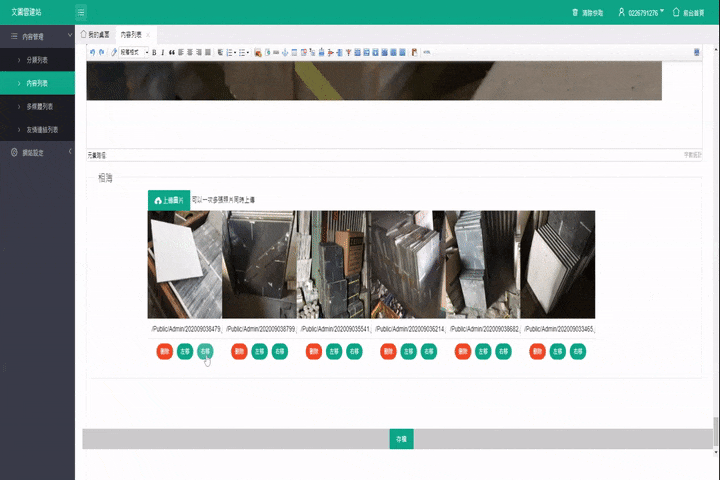Move image 038799 to the left
The image size is (720, 480).
[259, 351]
